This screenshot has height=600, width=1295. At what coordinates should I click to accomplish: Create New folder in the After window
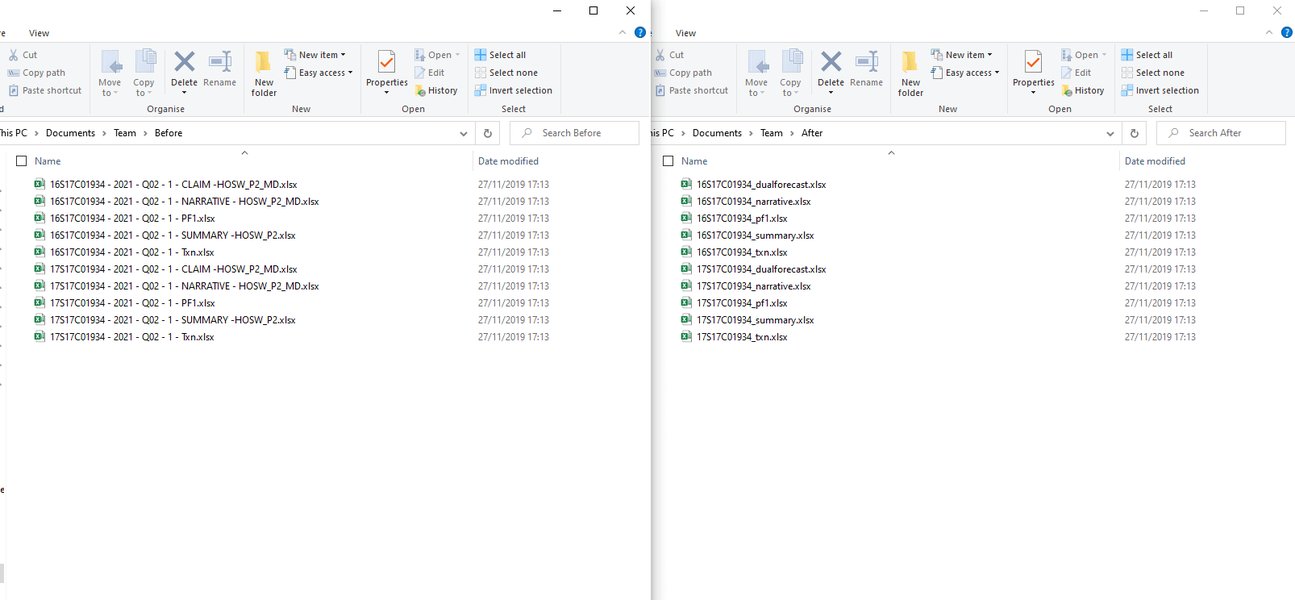coord(911,73)
